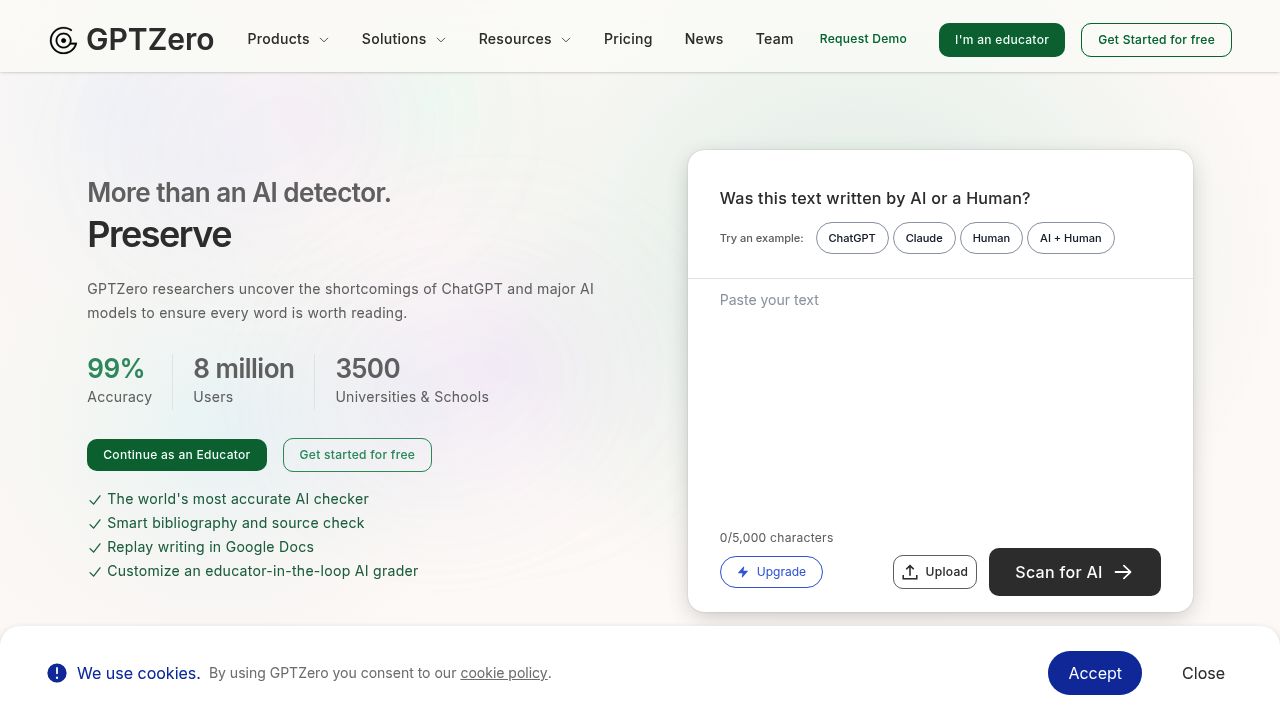The image size is (1280, 720).
Task: Click the '8 million' users figure
Action: tap(244, 368)
